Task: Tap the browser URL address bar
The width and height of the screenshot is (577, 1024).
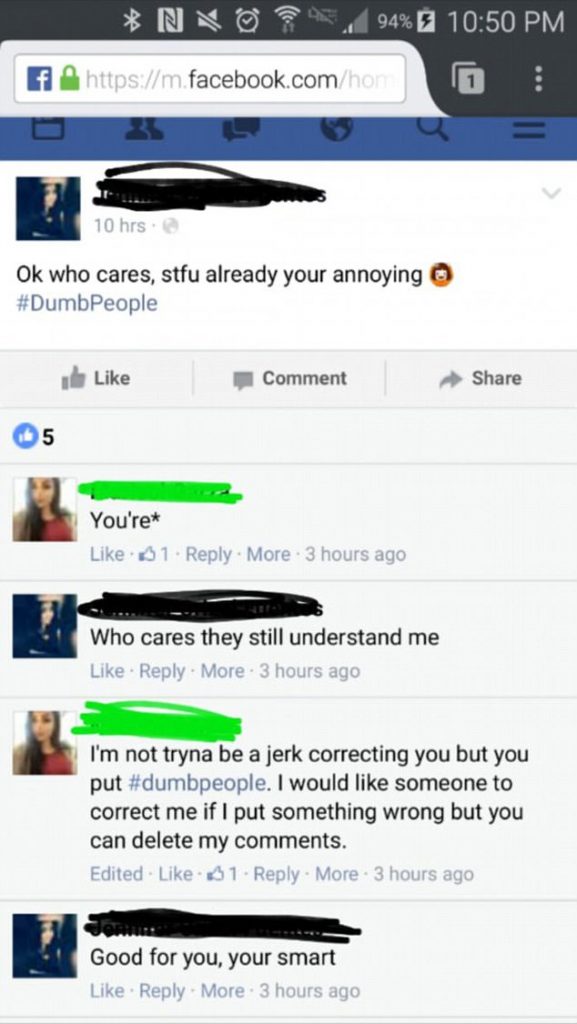Action: [210, 78]
